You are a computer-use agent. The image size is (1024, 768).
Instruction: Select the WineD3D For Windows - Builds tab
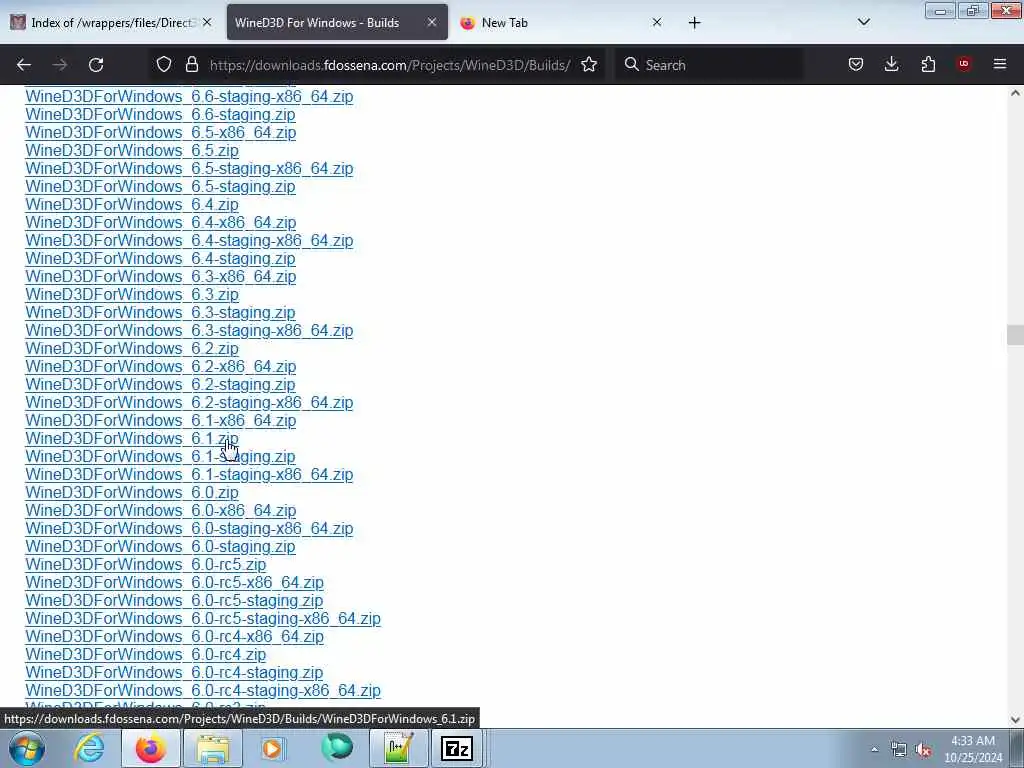(337, 22)
